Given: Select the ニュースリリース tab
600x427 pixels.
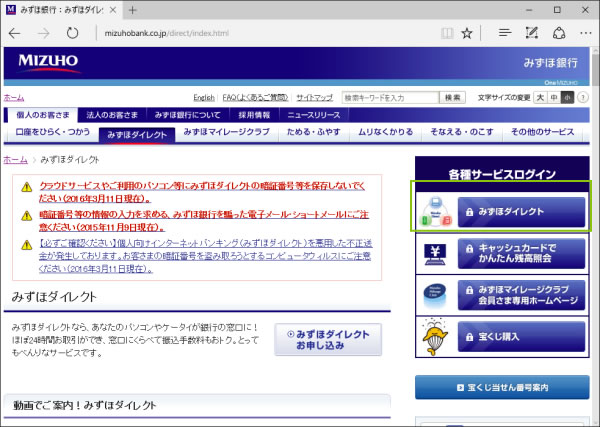Looking at the screenshot, I should (314, 115).
